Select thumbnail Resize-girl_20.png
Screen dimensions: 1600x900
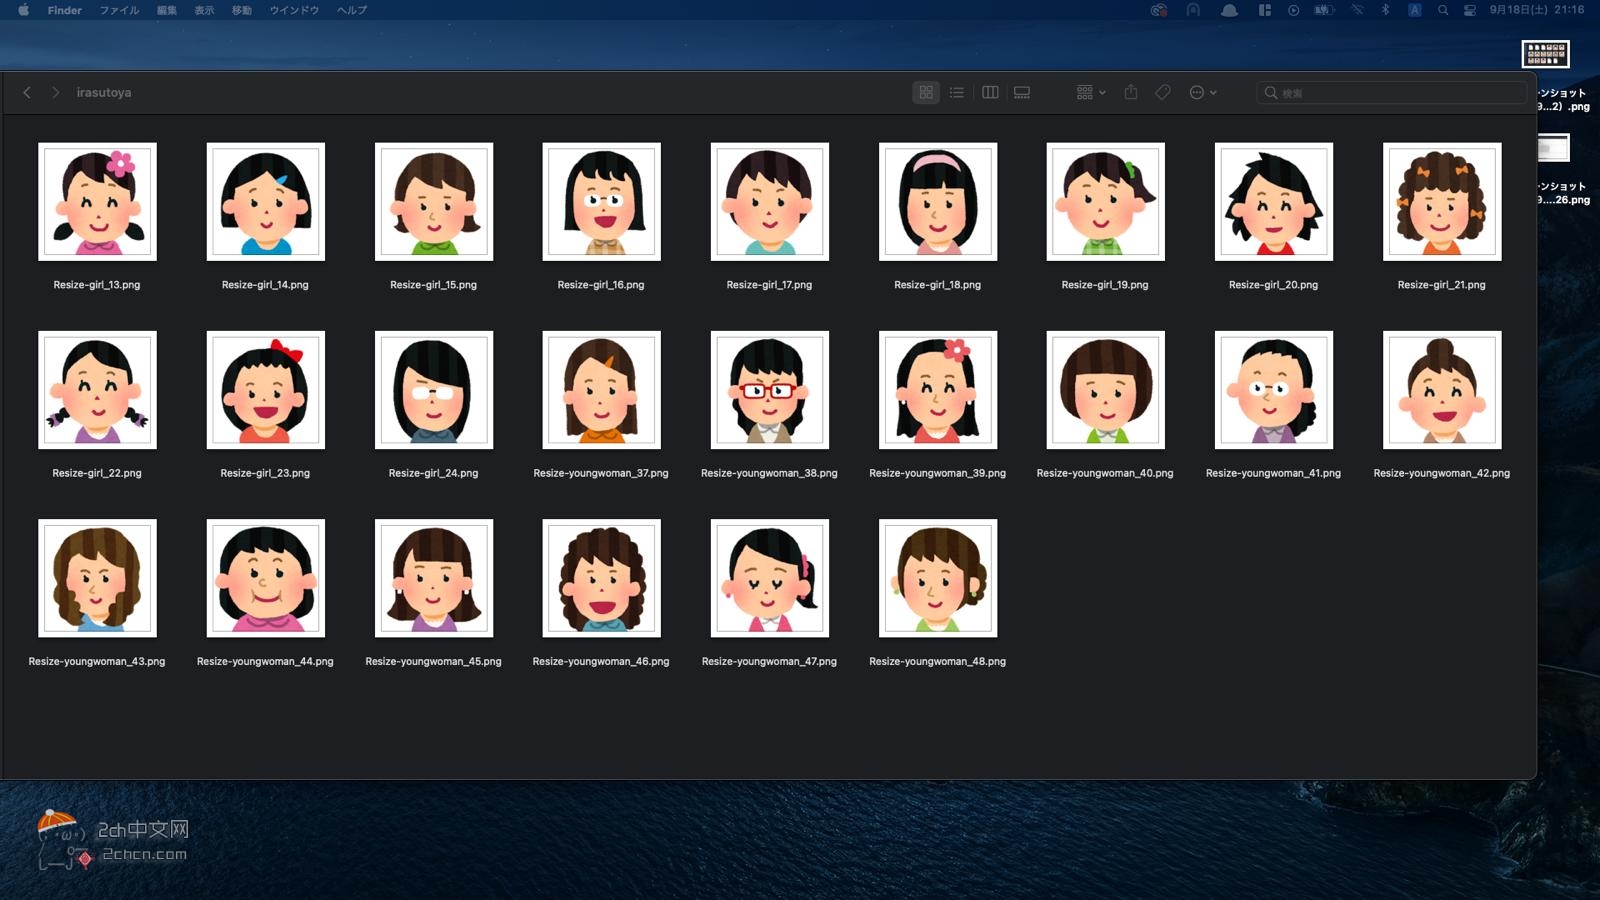[1273, 202]
